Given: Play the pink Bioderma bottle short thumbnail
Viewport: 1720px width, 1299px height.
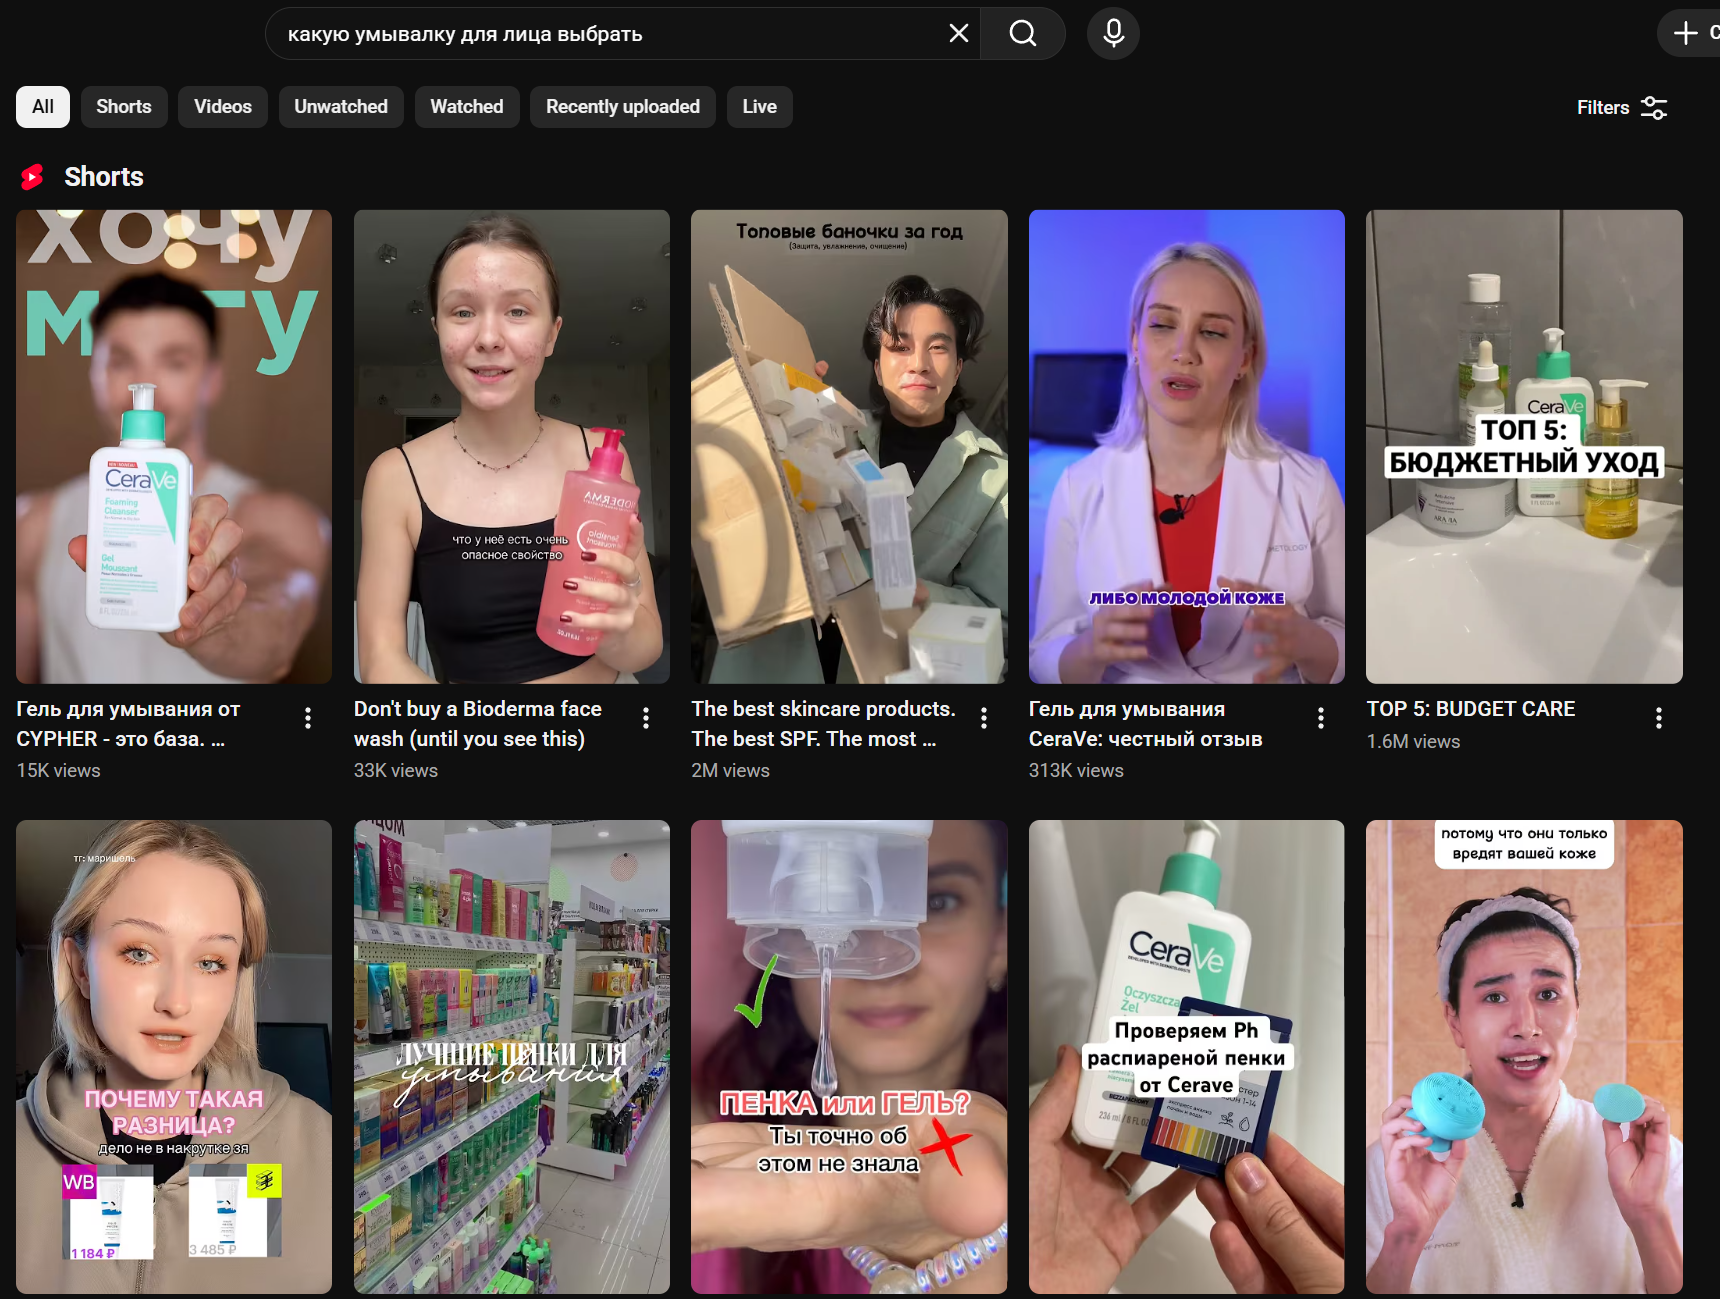Looking at the screenshot, I should (x=512, y=447).
